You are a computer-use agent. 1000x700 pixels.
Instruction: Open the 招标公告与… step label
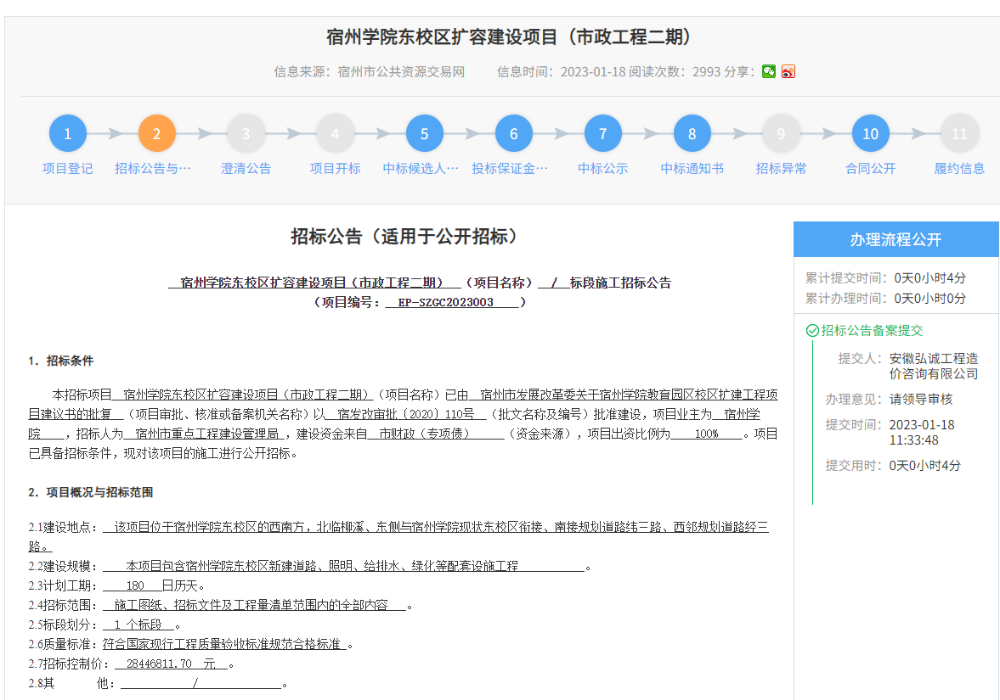pyautogui.click(x=153, y=168)
